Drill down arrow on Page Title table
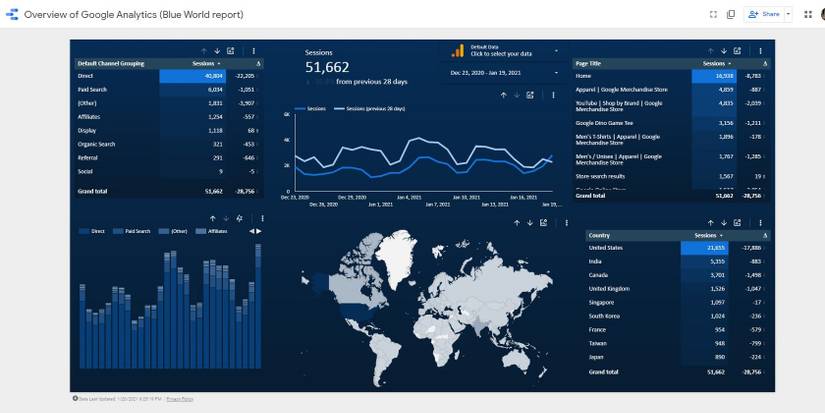The width and height of the screenshot is (825, 413). click(724, 51)
